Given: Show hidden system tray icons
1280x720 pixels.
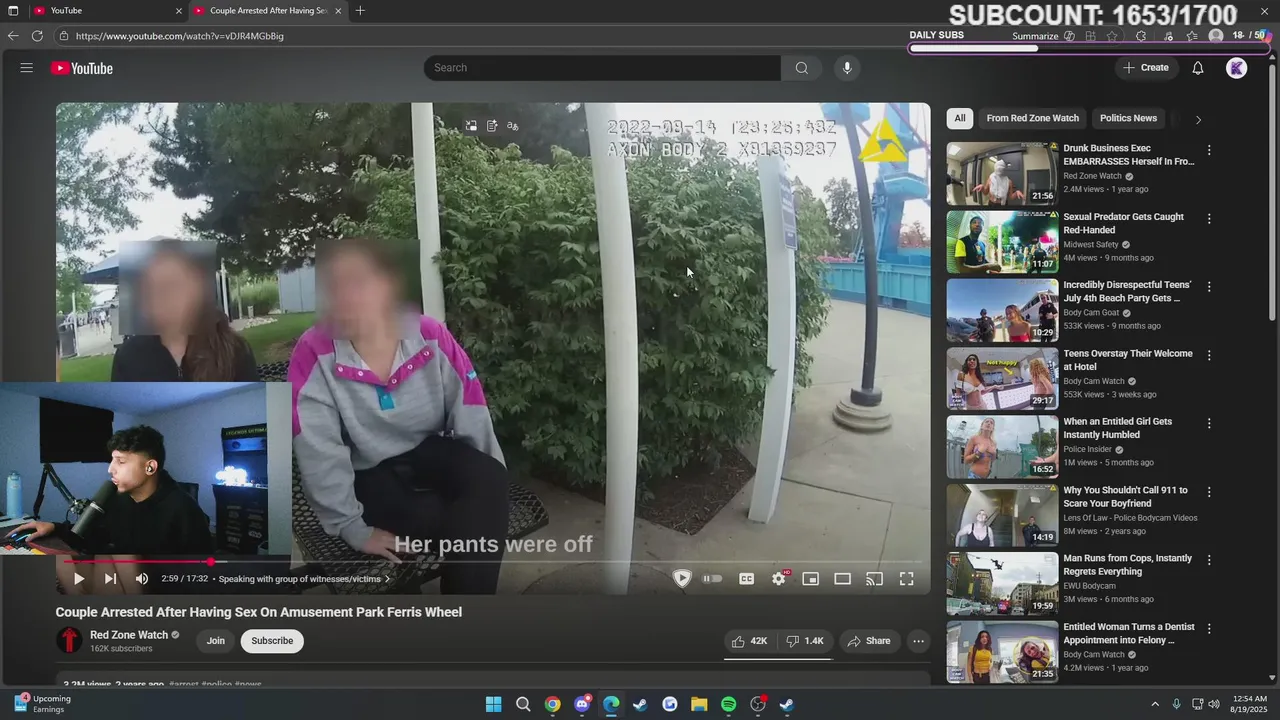Looking at the screenshot, I should [1155, 704].
